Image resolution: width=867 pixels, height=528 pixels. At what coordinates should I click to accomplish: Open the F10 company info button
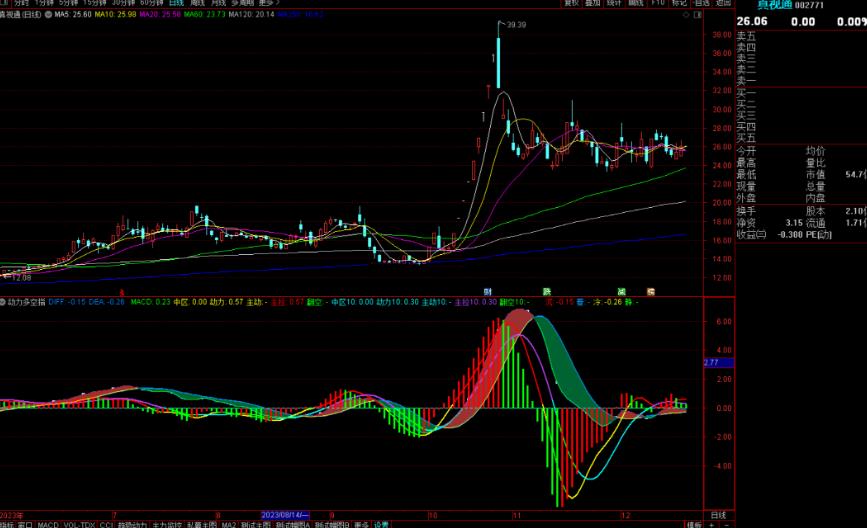pos(657,3)
